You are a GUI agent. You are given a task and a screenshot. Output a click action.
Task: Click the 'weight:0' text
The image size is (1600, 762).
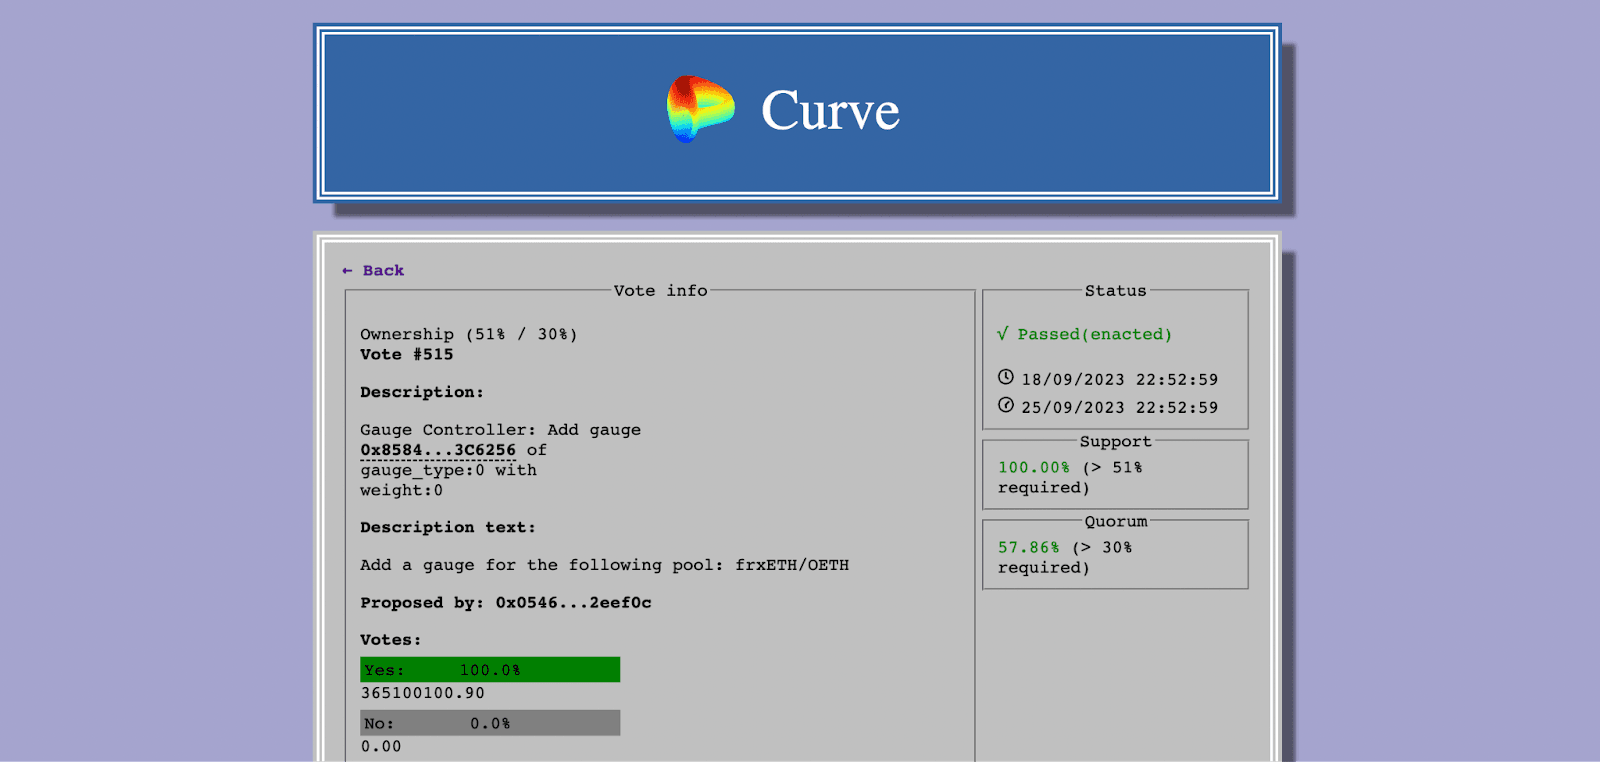pyautogui.click(x=402, y=490)
